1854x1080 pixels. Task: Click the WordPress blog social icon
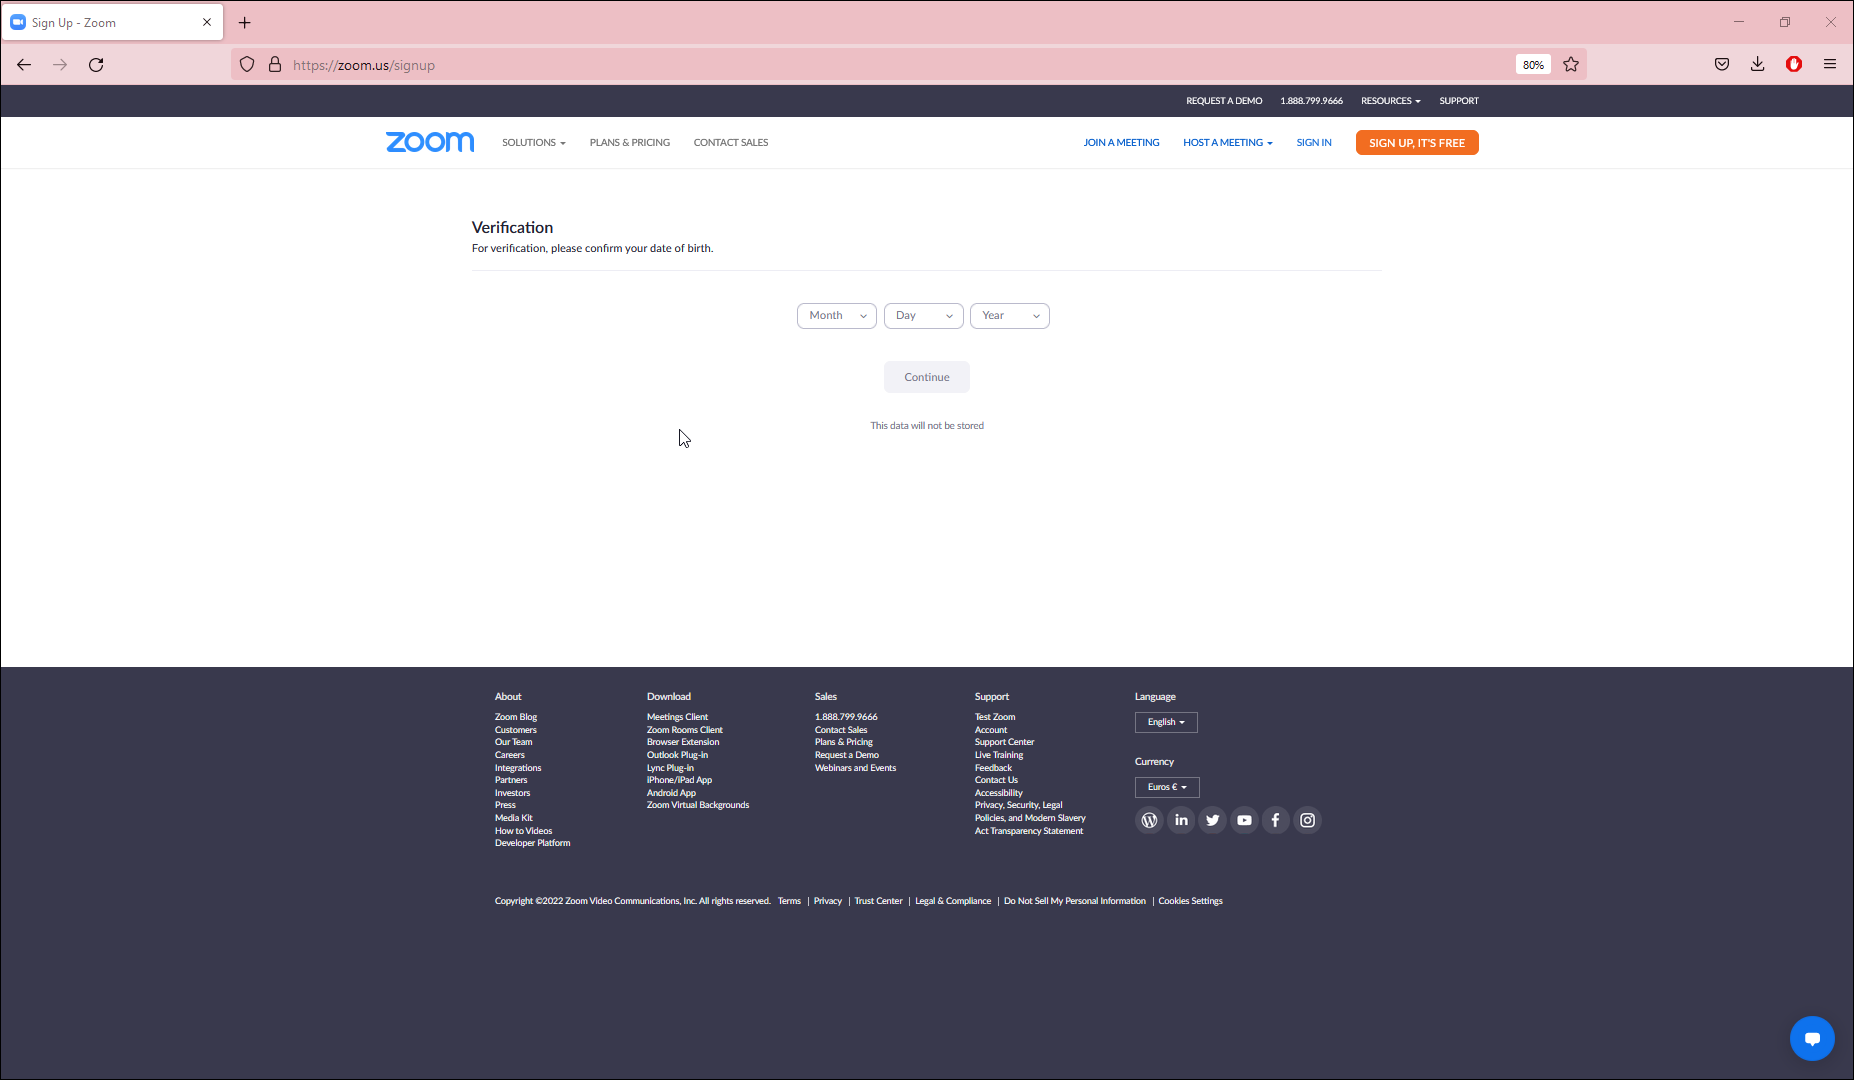(x=1149, y=820)
